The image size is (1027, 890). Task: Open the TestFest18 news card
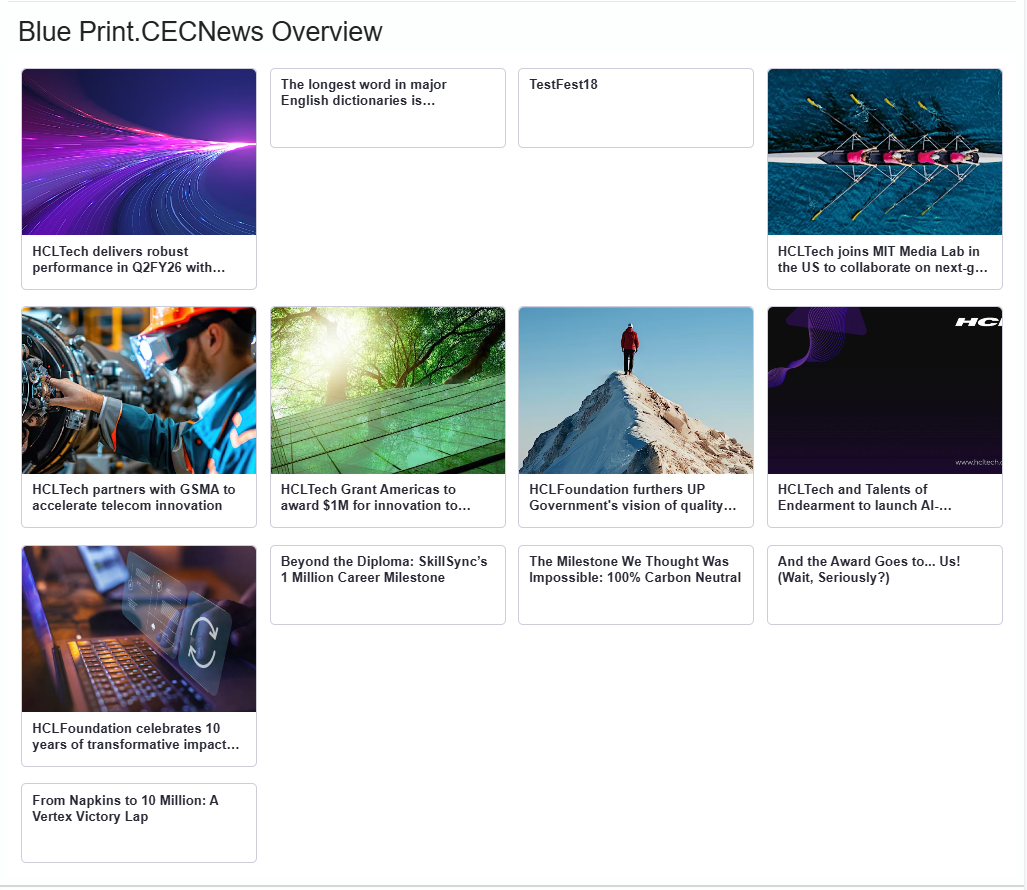[636, 108]
